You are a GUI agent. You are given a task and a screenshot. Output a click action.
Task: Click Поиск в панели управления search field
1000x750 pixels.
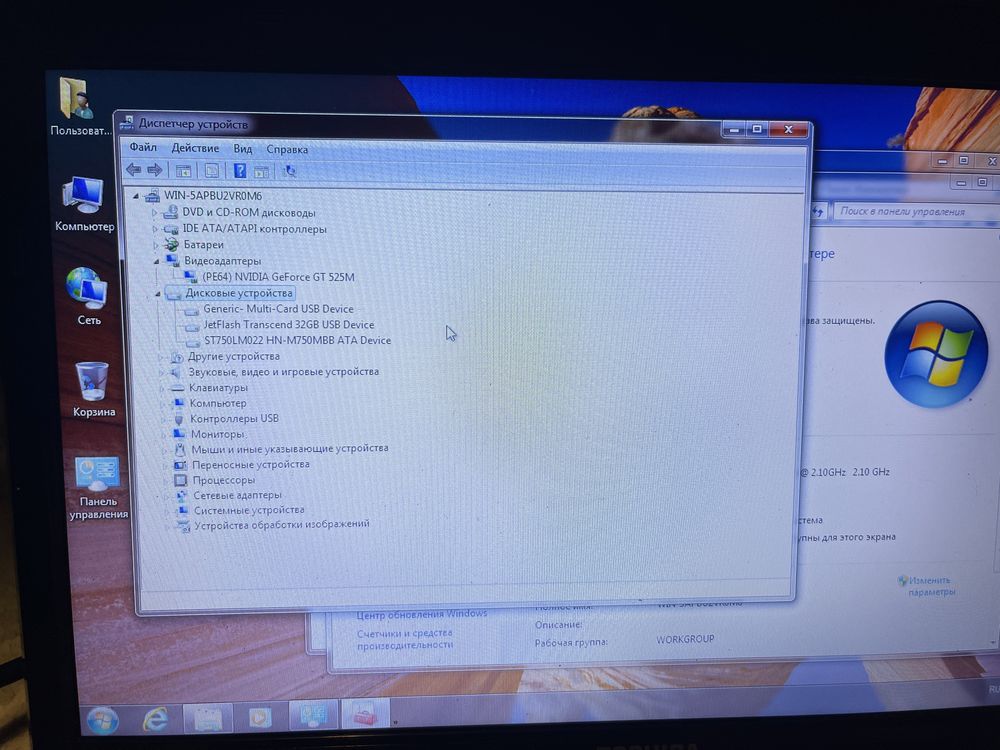click(x=918, y=211)
